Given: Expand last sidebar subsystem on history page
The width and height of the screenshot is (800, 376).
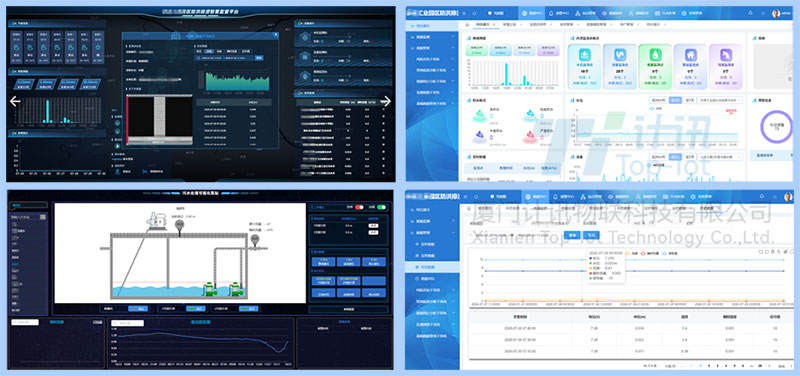Looking at the screenshot, I should tap(432, 336).
